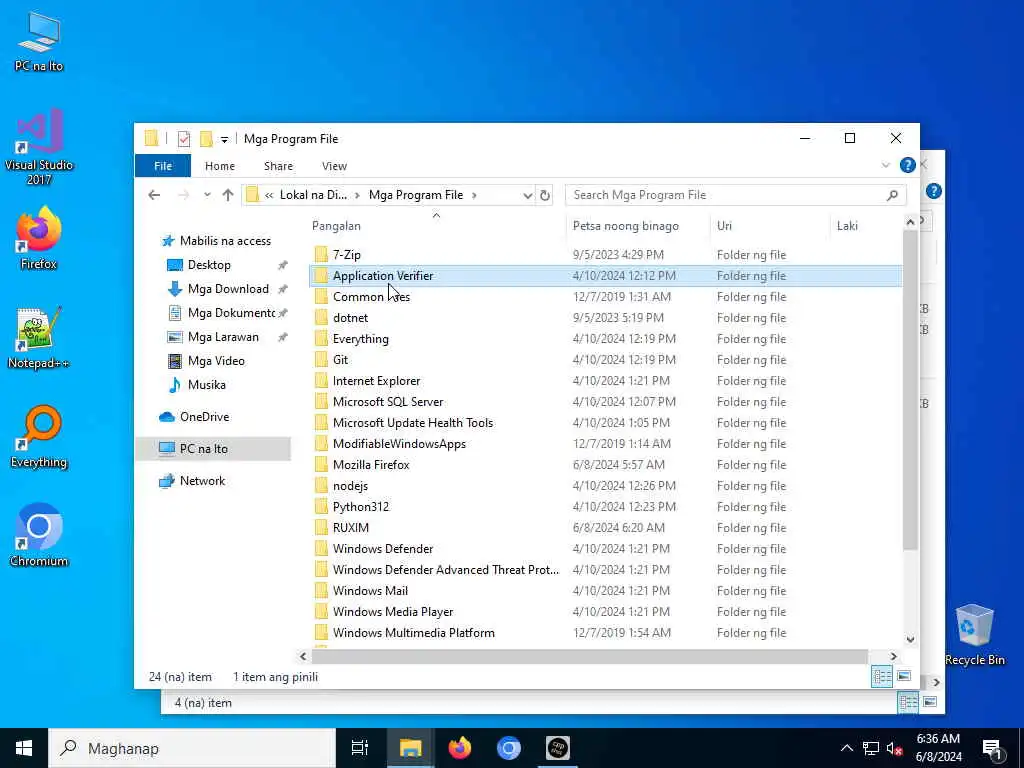This screenshot has height=768, width=1024.
Task: Open the recent locations dropdown arrow
Action: (x=207, y=195)
